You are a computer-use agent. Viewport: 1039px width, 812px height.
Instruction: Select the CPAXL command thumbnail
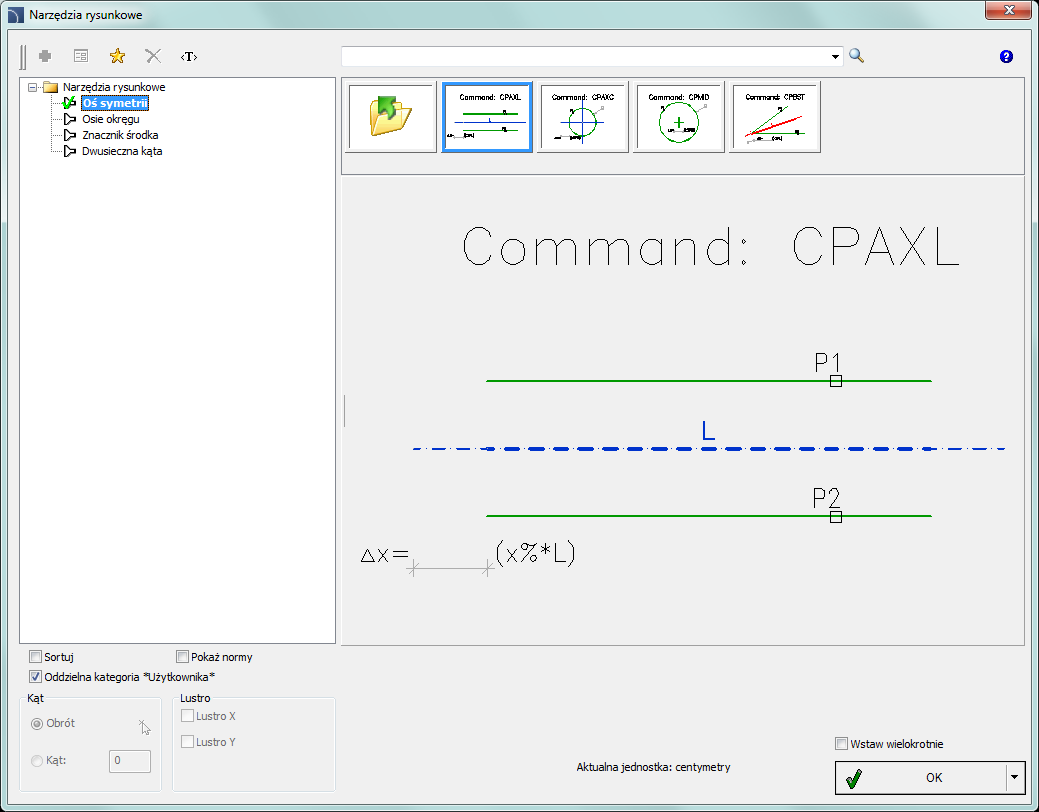click(x=487, y=117)
